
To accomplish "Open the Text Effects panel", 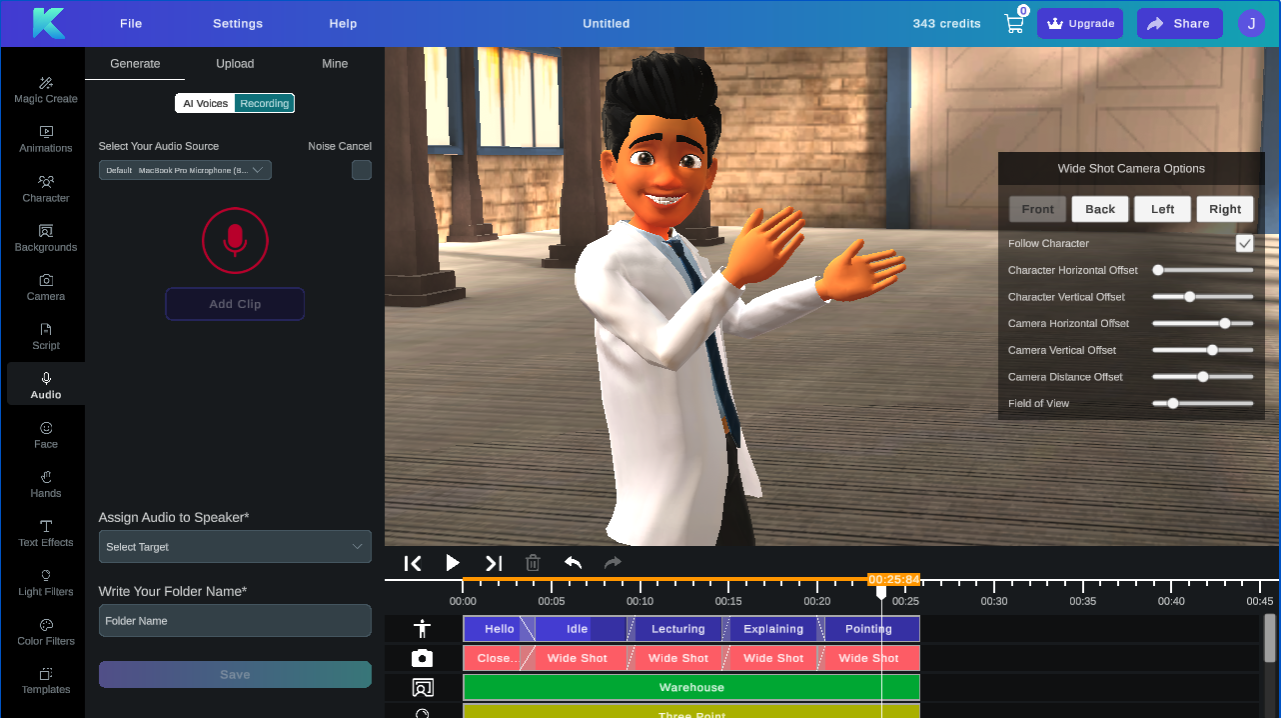I will 46,533.
